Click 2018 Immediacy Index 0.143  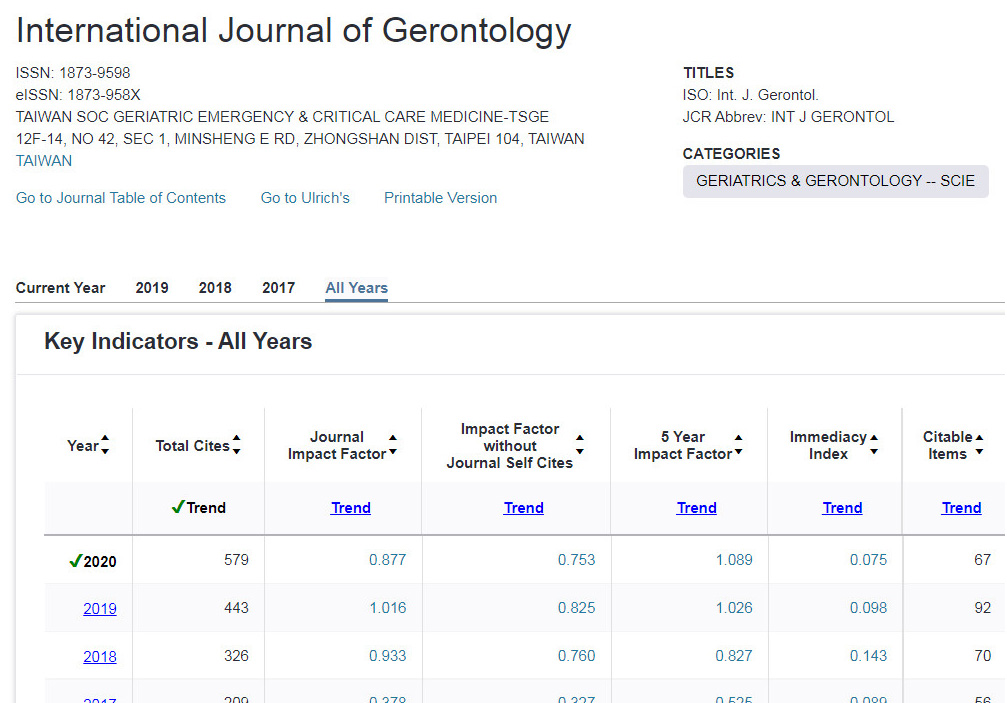pos(868,656)
